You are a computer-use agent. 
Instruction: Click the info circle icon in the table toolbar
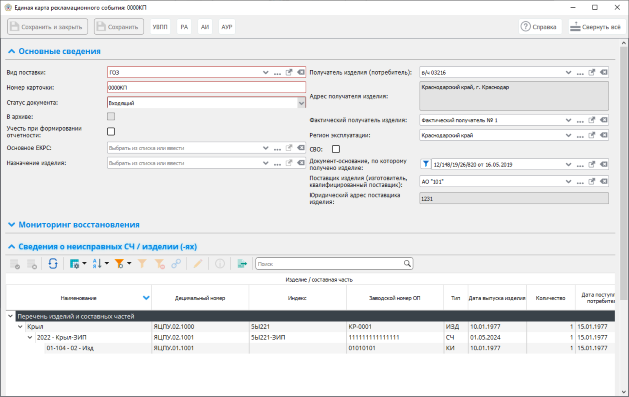click(220, 263)
